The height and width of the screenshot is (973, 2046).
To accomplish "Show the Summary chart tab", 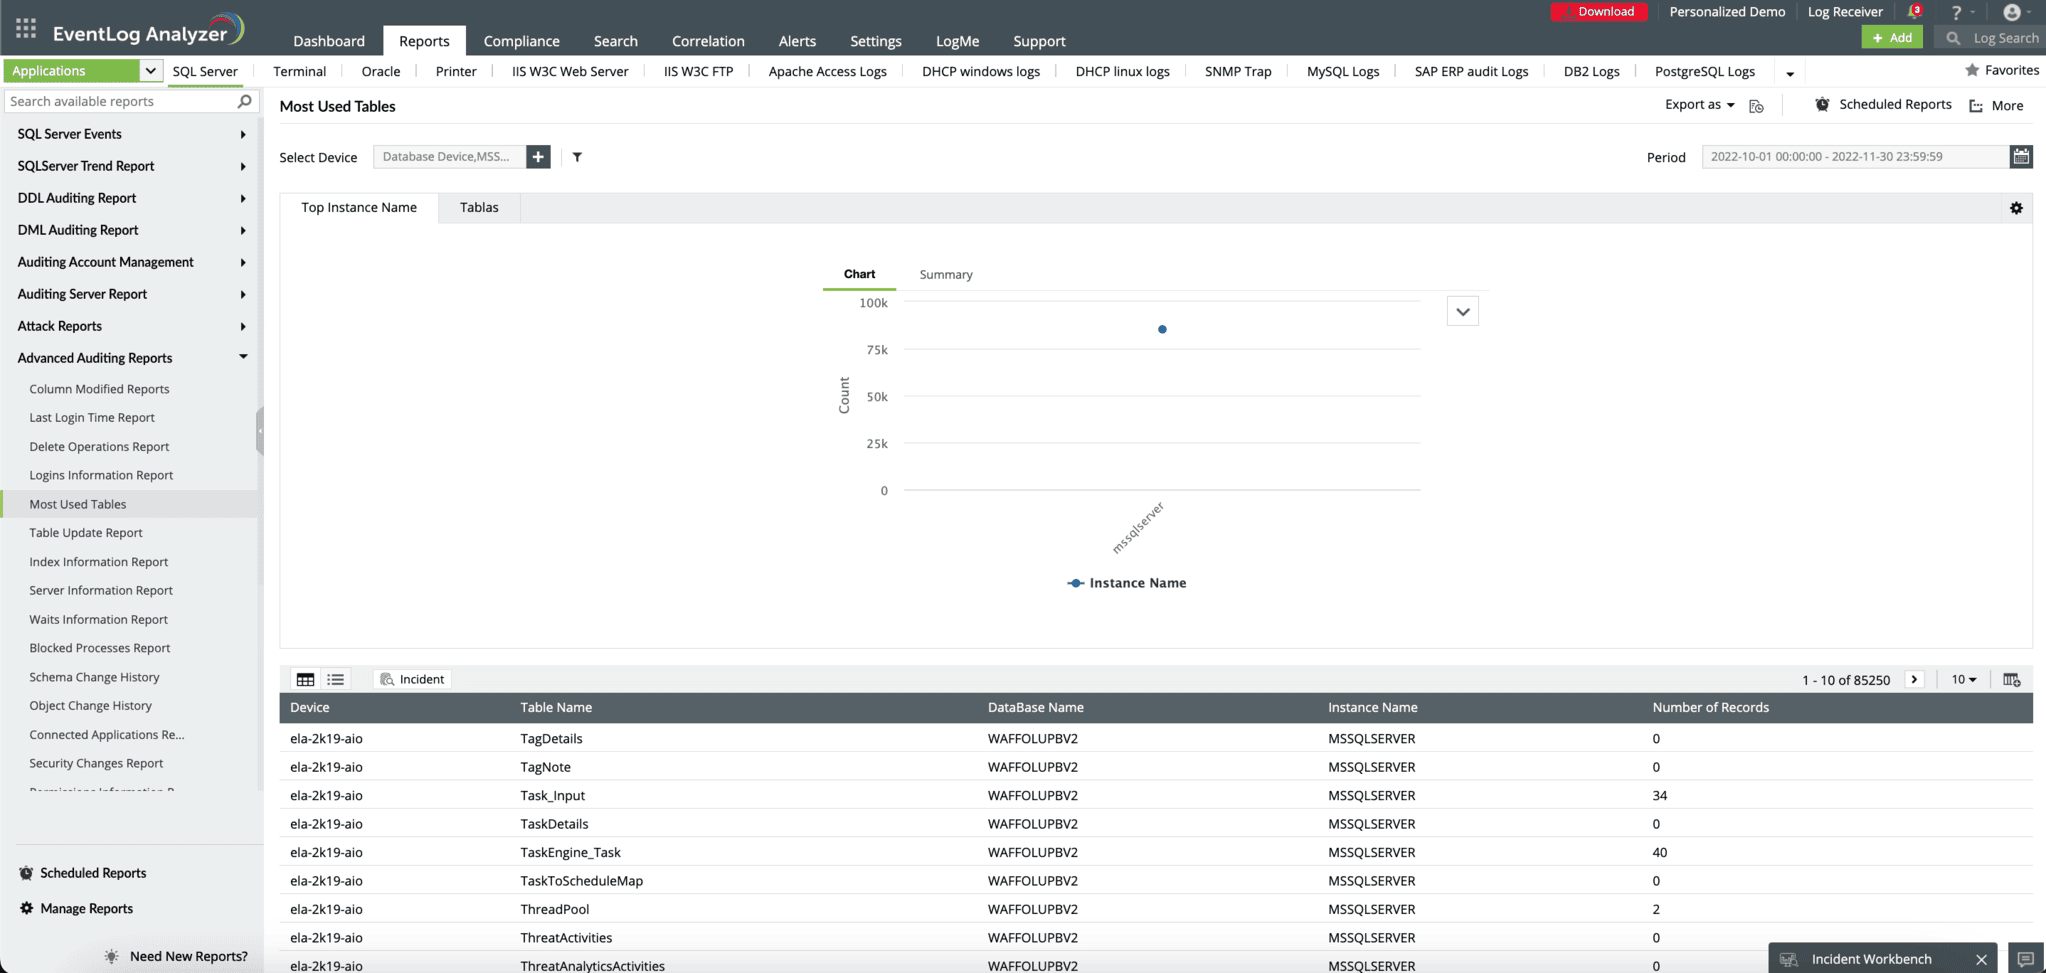I will point(946,275).
